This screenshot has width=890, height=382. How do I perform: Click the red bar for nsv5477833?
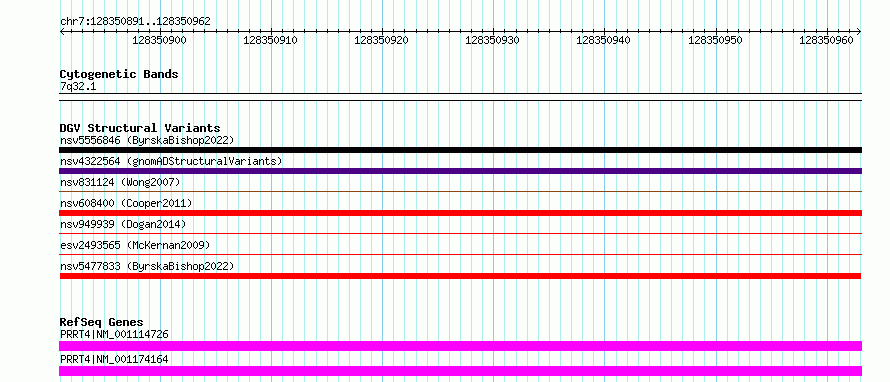coord(460,276)
